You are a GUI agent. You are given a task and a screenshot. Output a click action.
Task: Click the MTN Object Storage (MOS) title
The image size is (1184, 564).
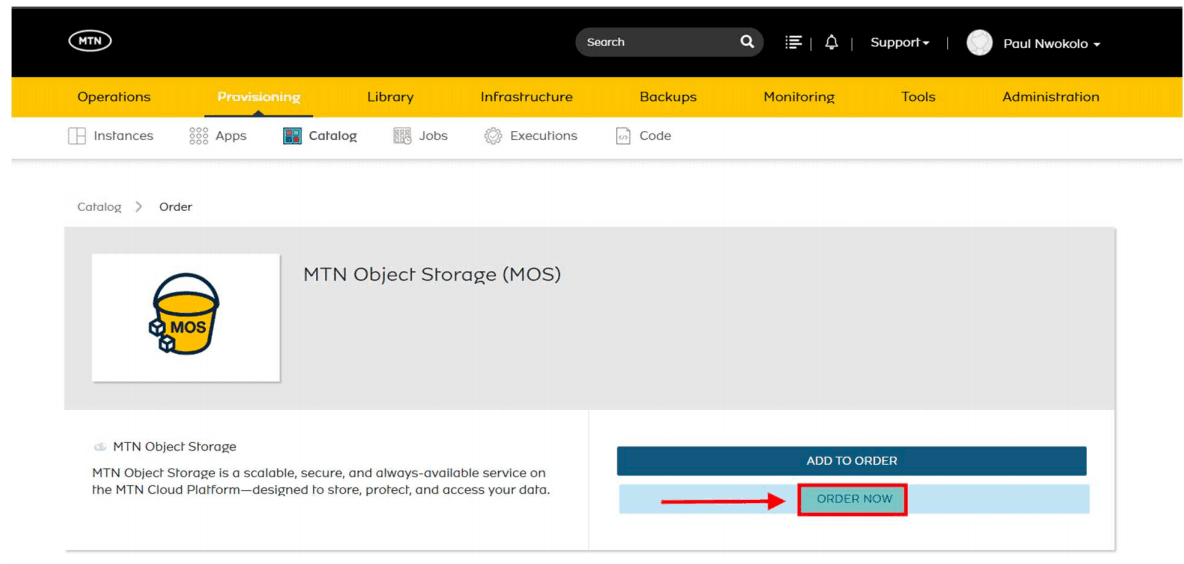point(432,275)
